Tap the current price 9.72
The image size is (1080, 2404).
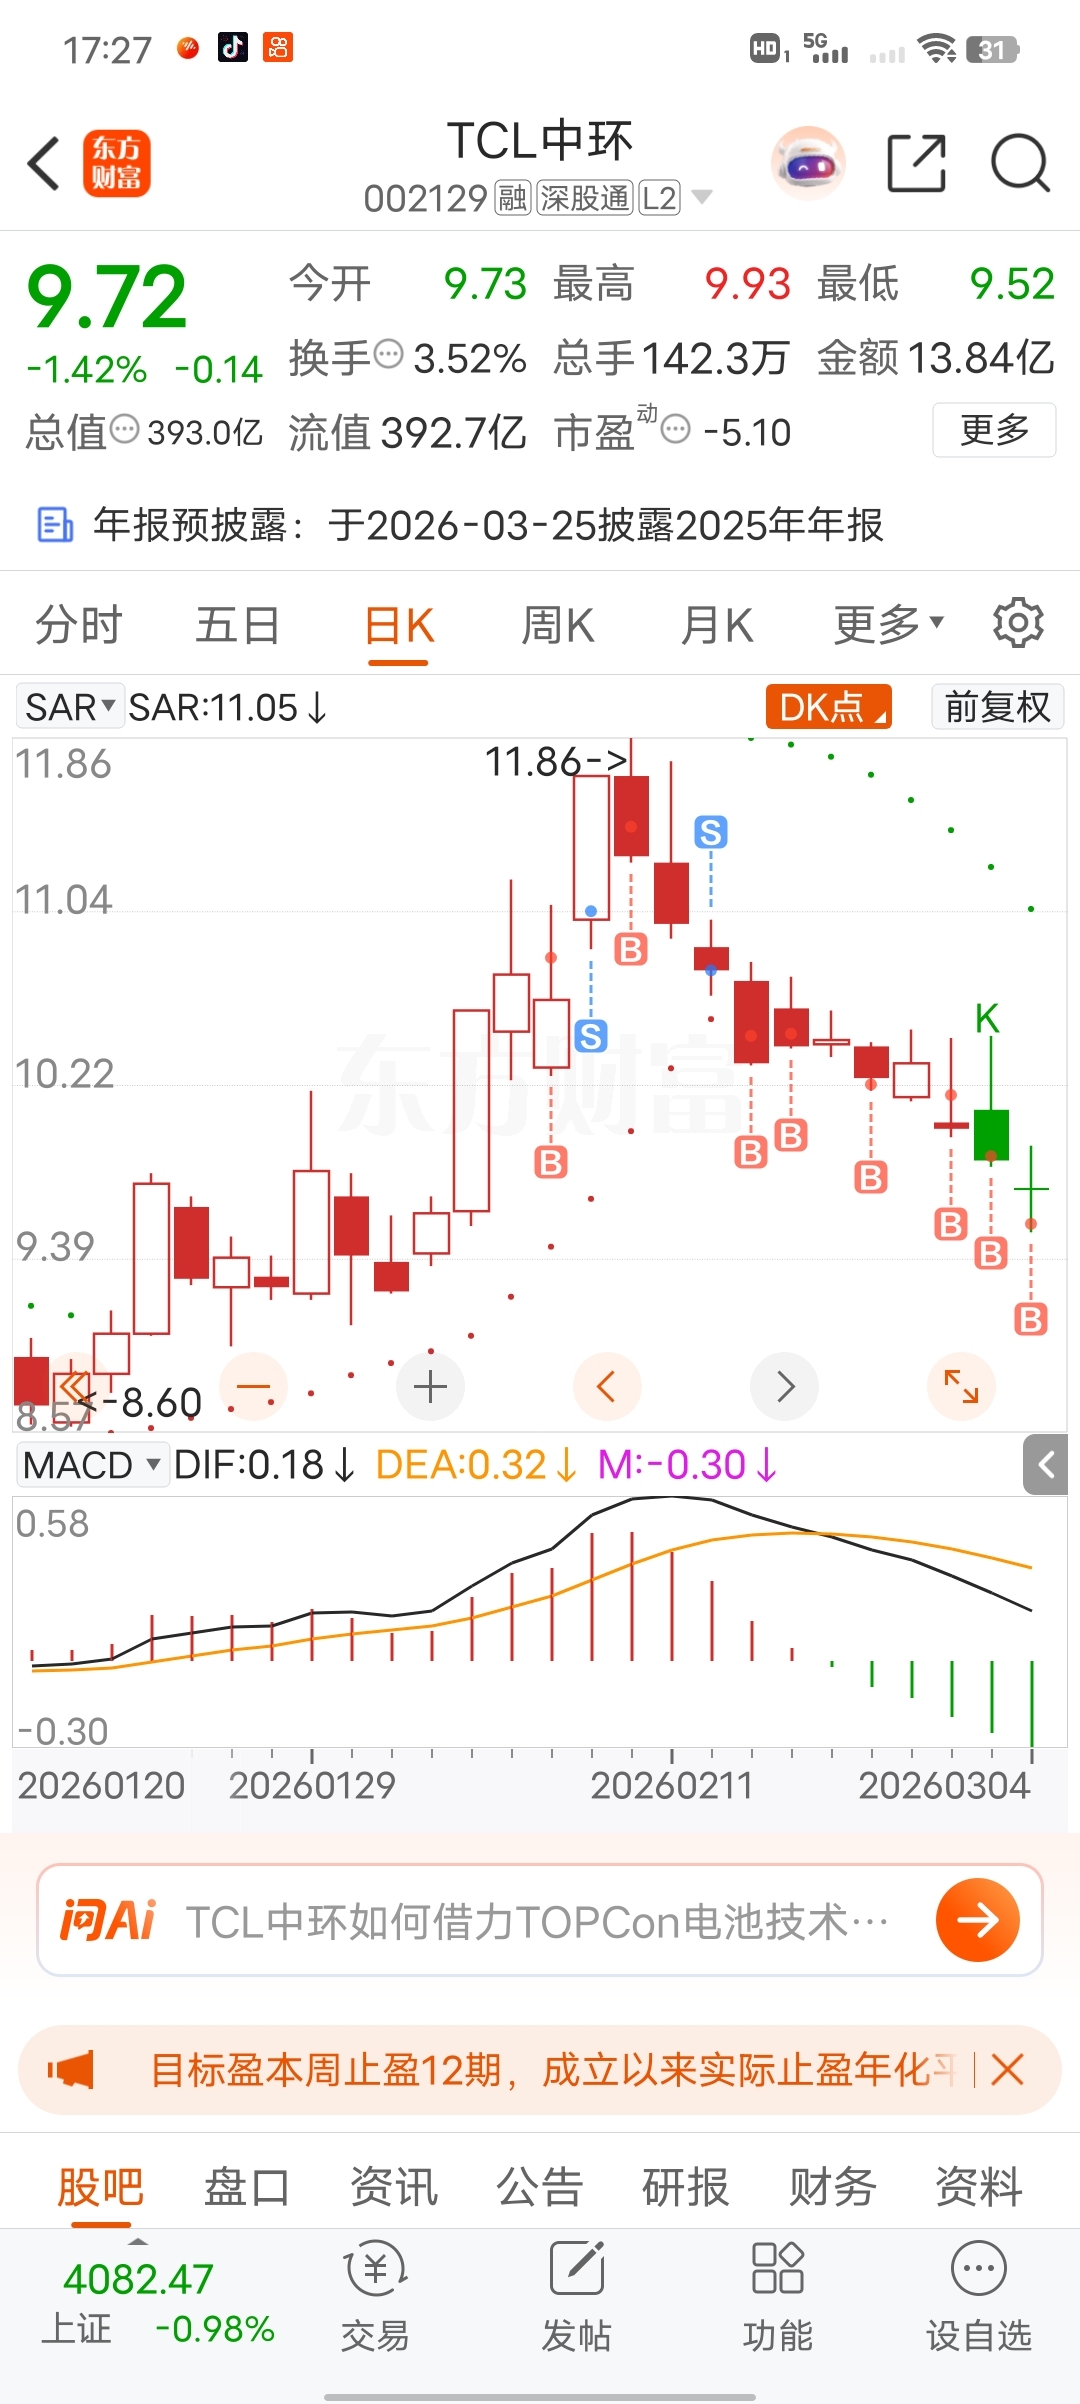(106, 296)
